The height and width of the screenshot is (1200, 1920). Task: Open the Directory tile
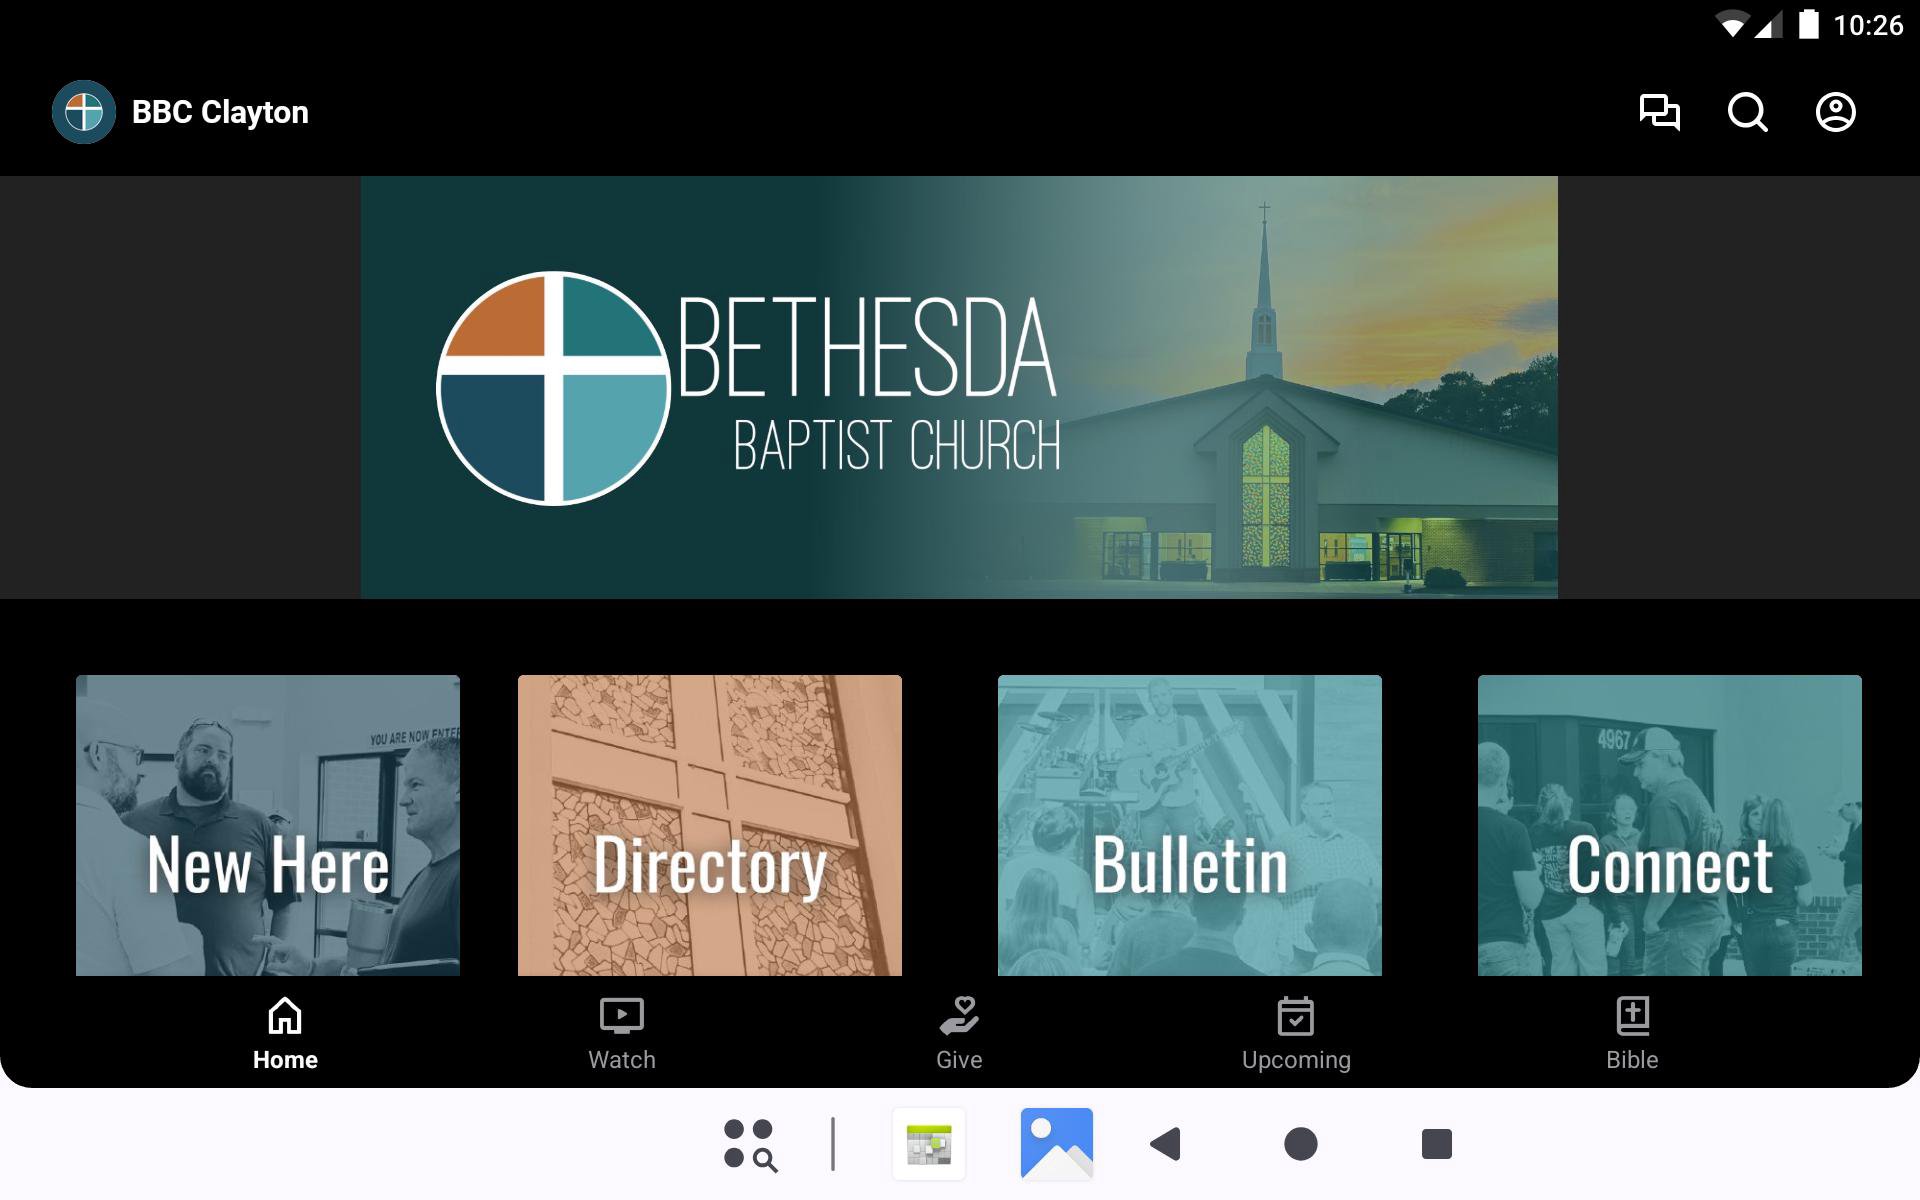click(x=710, y=825)
